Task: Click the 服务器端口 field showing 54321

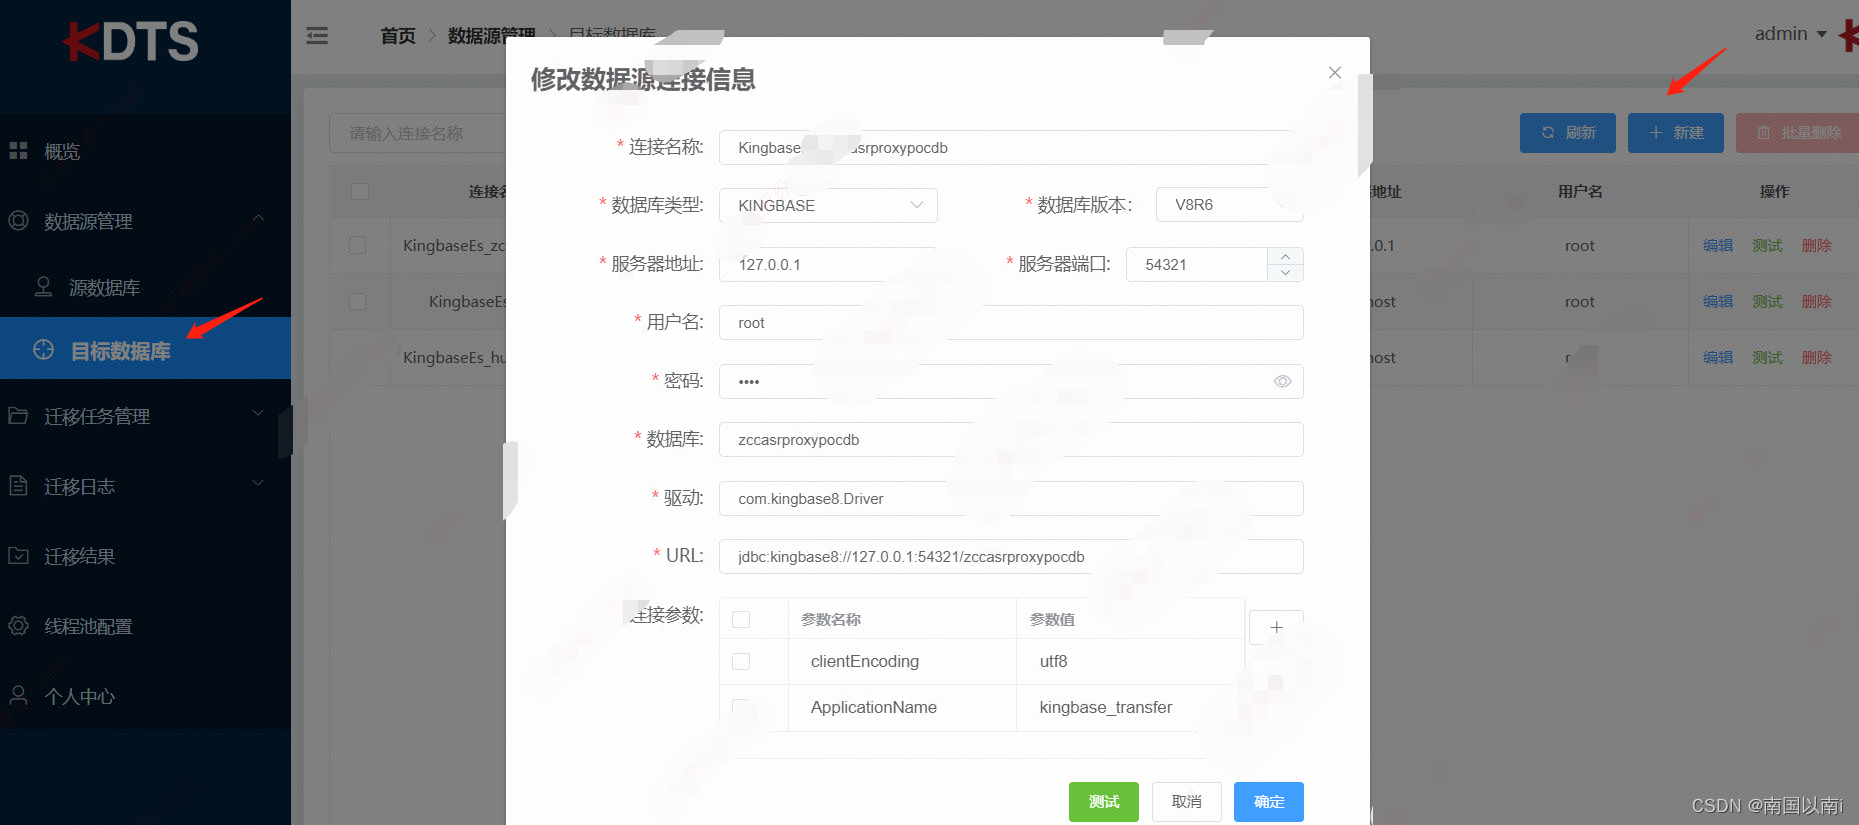Action: pos(1197,264)
